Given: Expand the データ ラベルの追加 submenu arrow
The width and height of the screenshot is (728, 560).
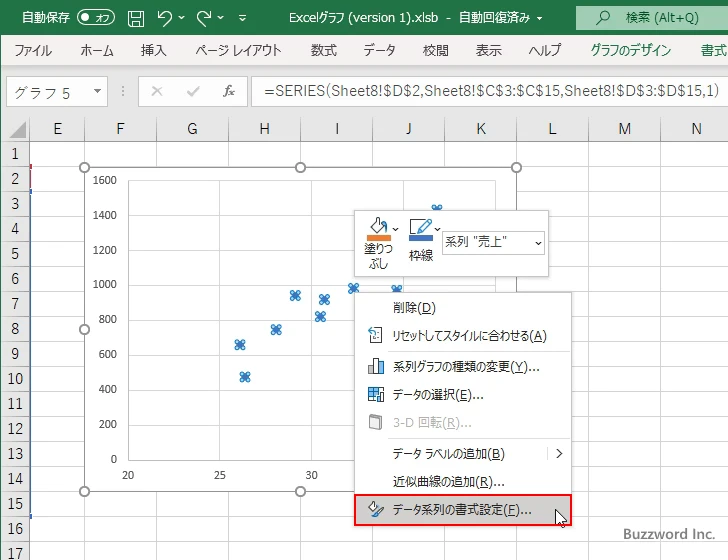Looking at the screenshot, I should point(559,454).
